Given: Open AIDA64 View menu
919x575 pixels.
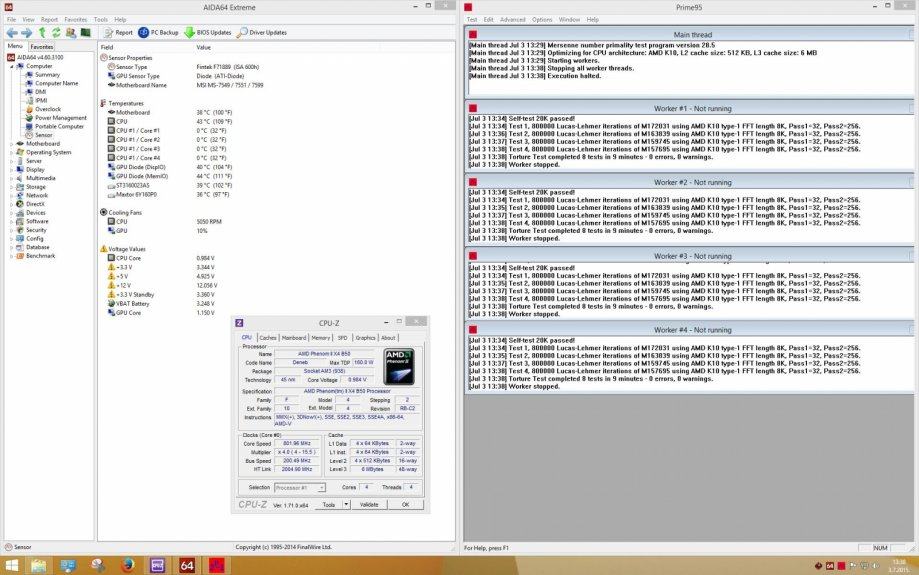Looking at the screenshot, I should pos(28,19).
